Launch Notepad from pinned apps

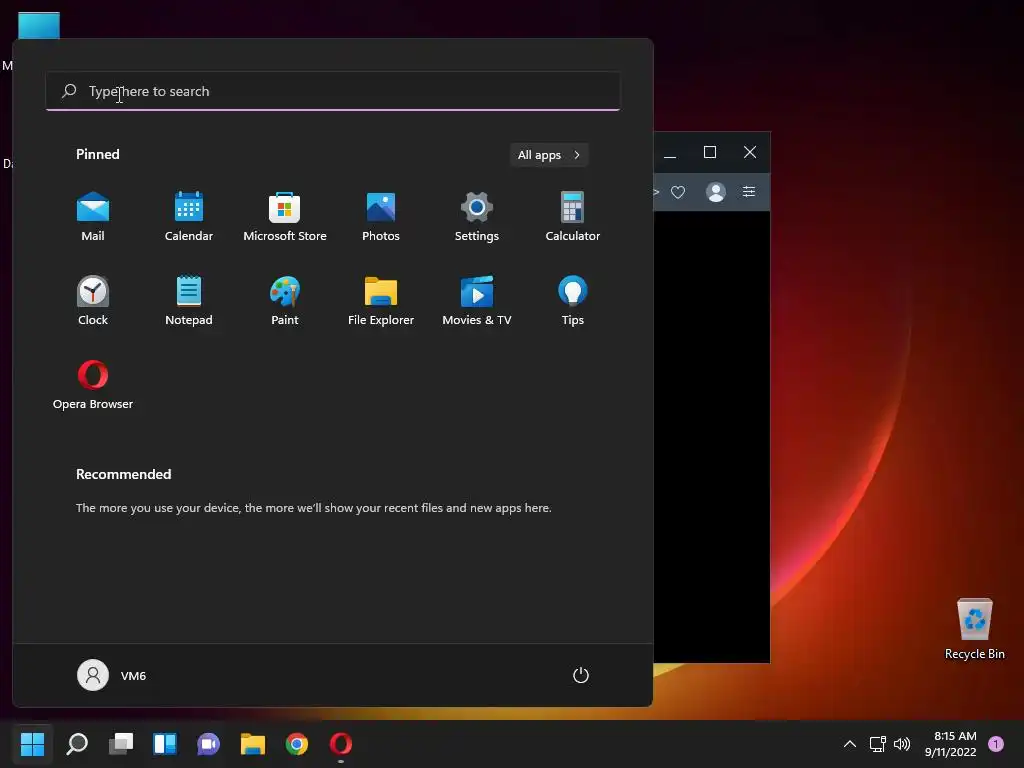click(x=189, y=301)
